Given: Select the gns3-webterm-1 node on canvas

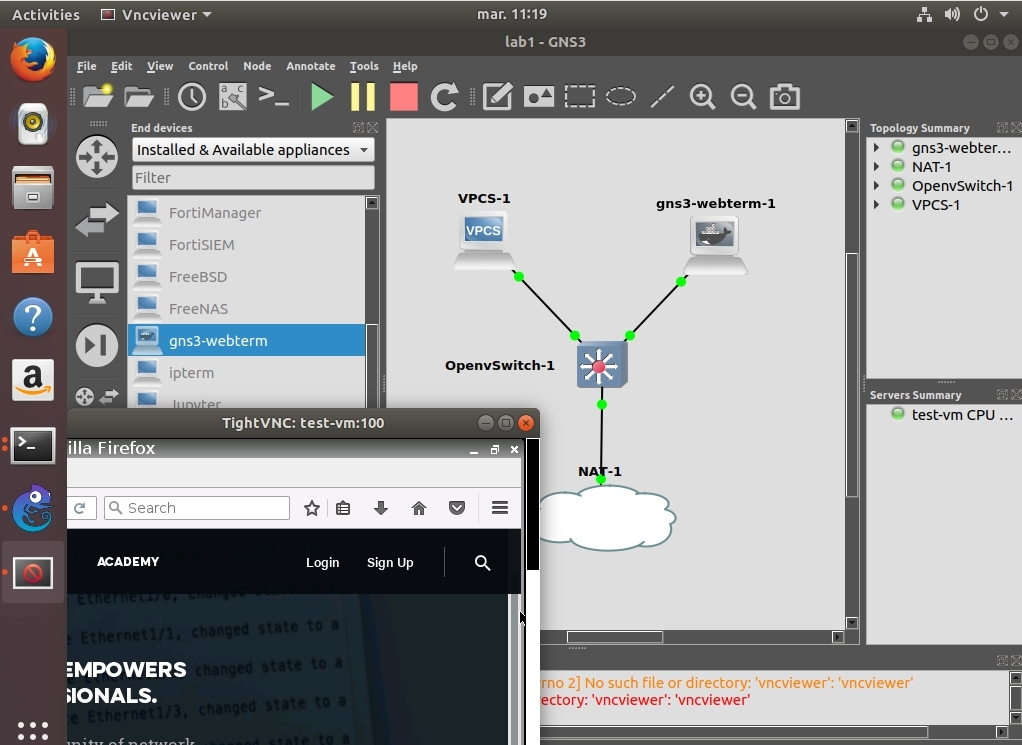Looking at the screenshot, I should point(715,246).
